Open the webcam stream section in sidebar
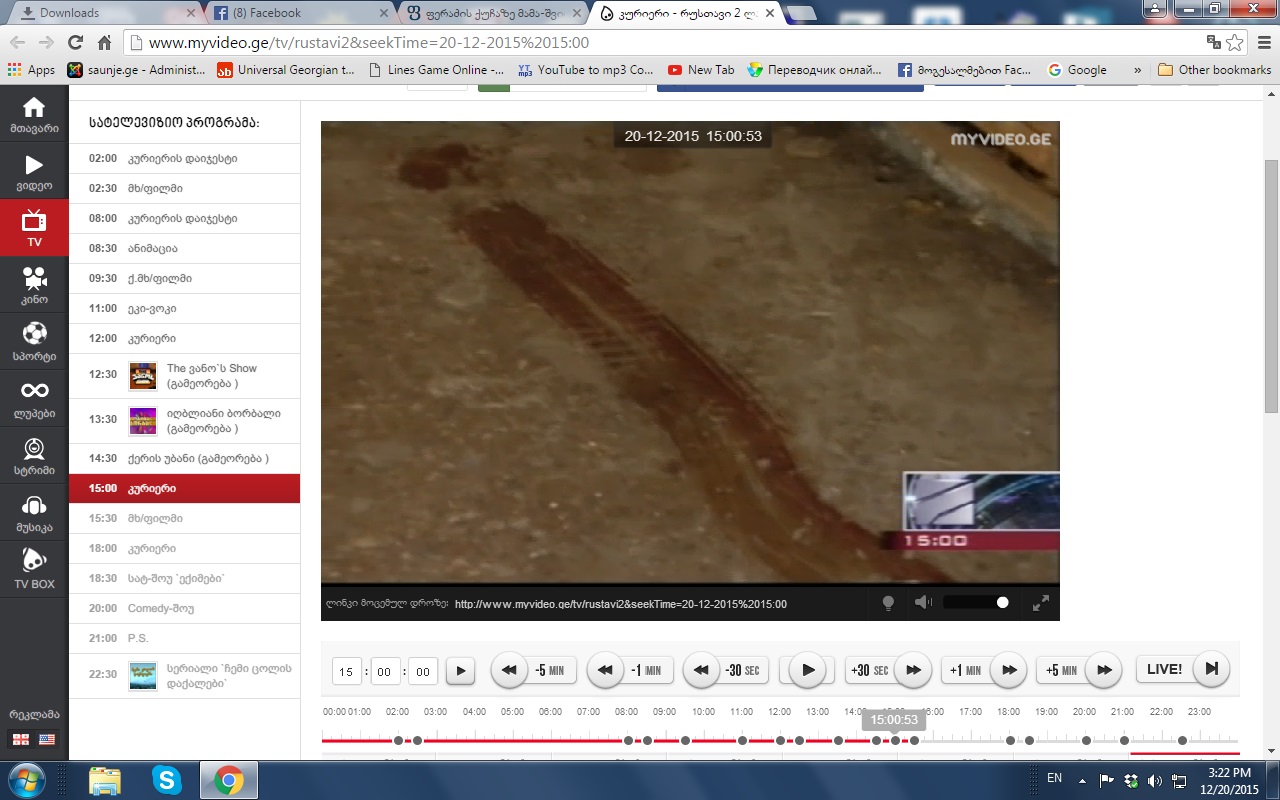This screenshot has height=800, width=1280. [34, 454]
